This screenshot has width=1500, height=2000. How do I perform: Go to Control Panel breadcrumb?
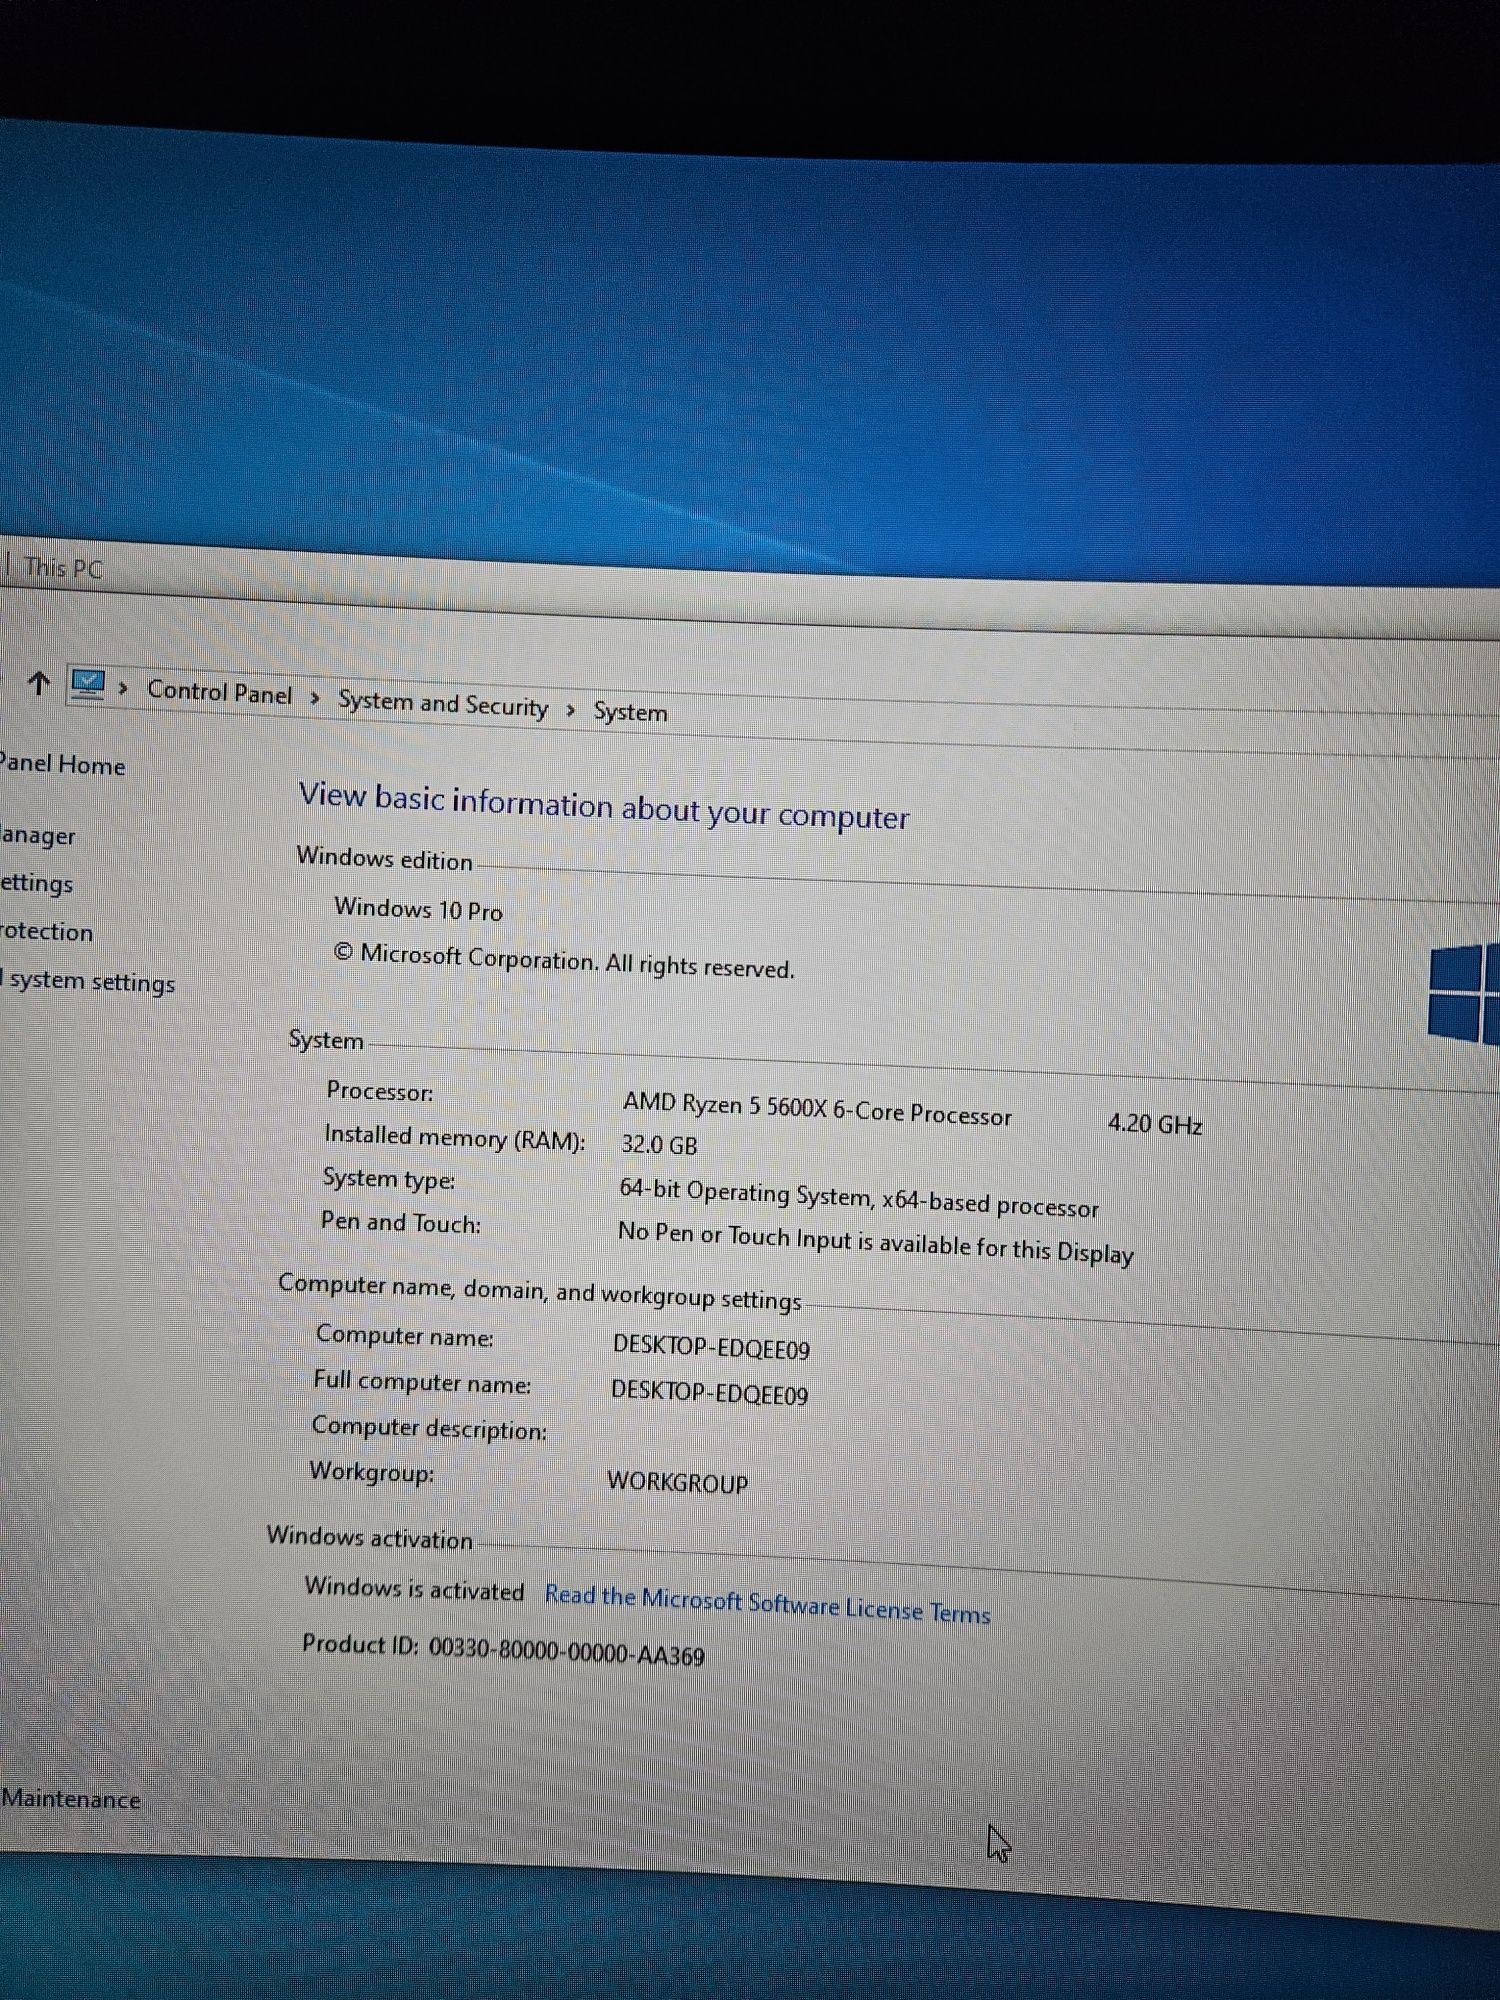pyautogui.click(x=220, y=692)
